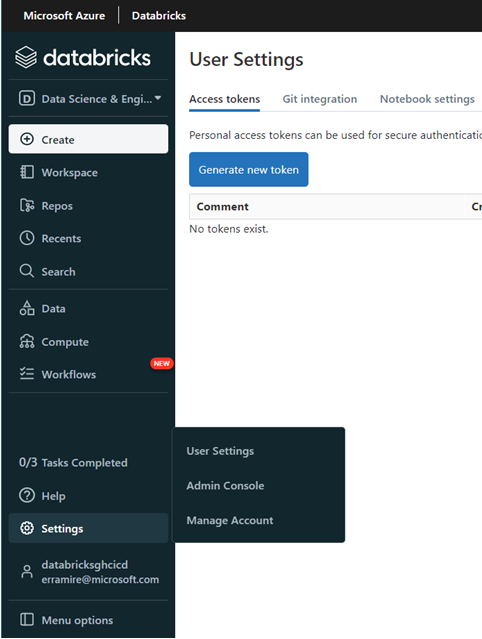Switch to the Git integration tab
This screenshot has width=482, height=639.
[320, 99]
